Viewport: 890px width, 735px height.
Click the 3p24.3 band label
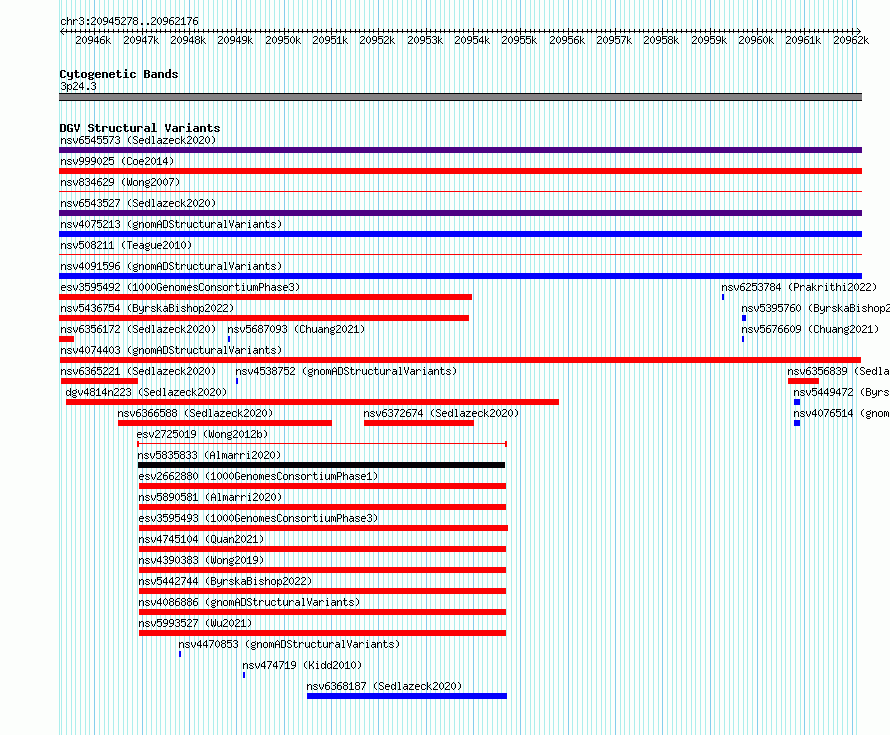tap(78, 86)
